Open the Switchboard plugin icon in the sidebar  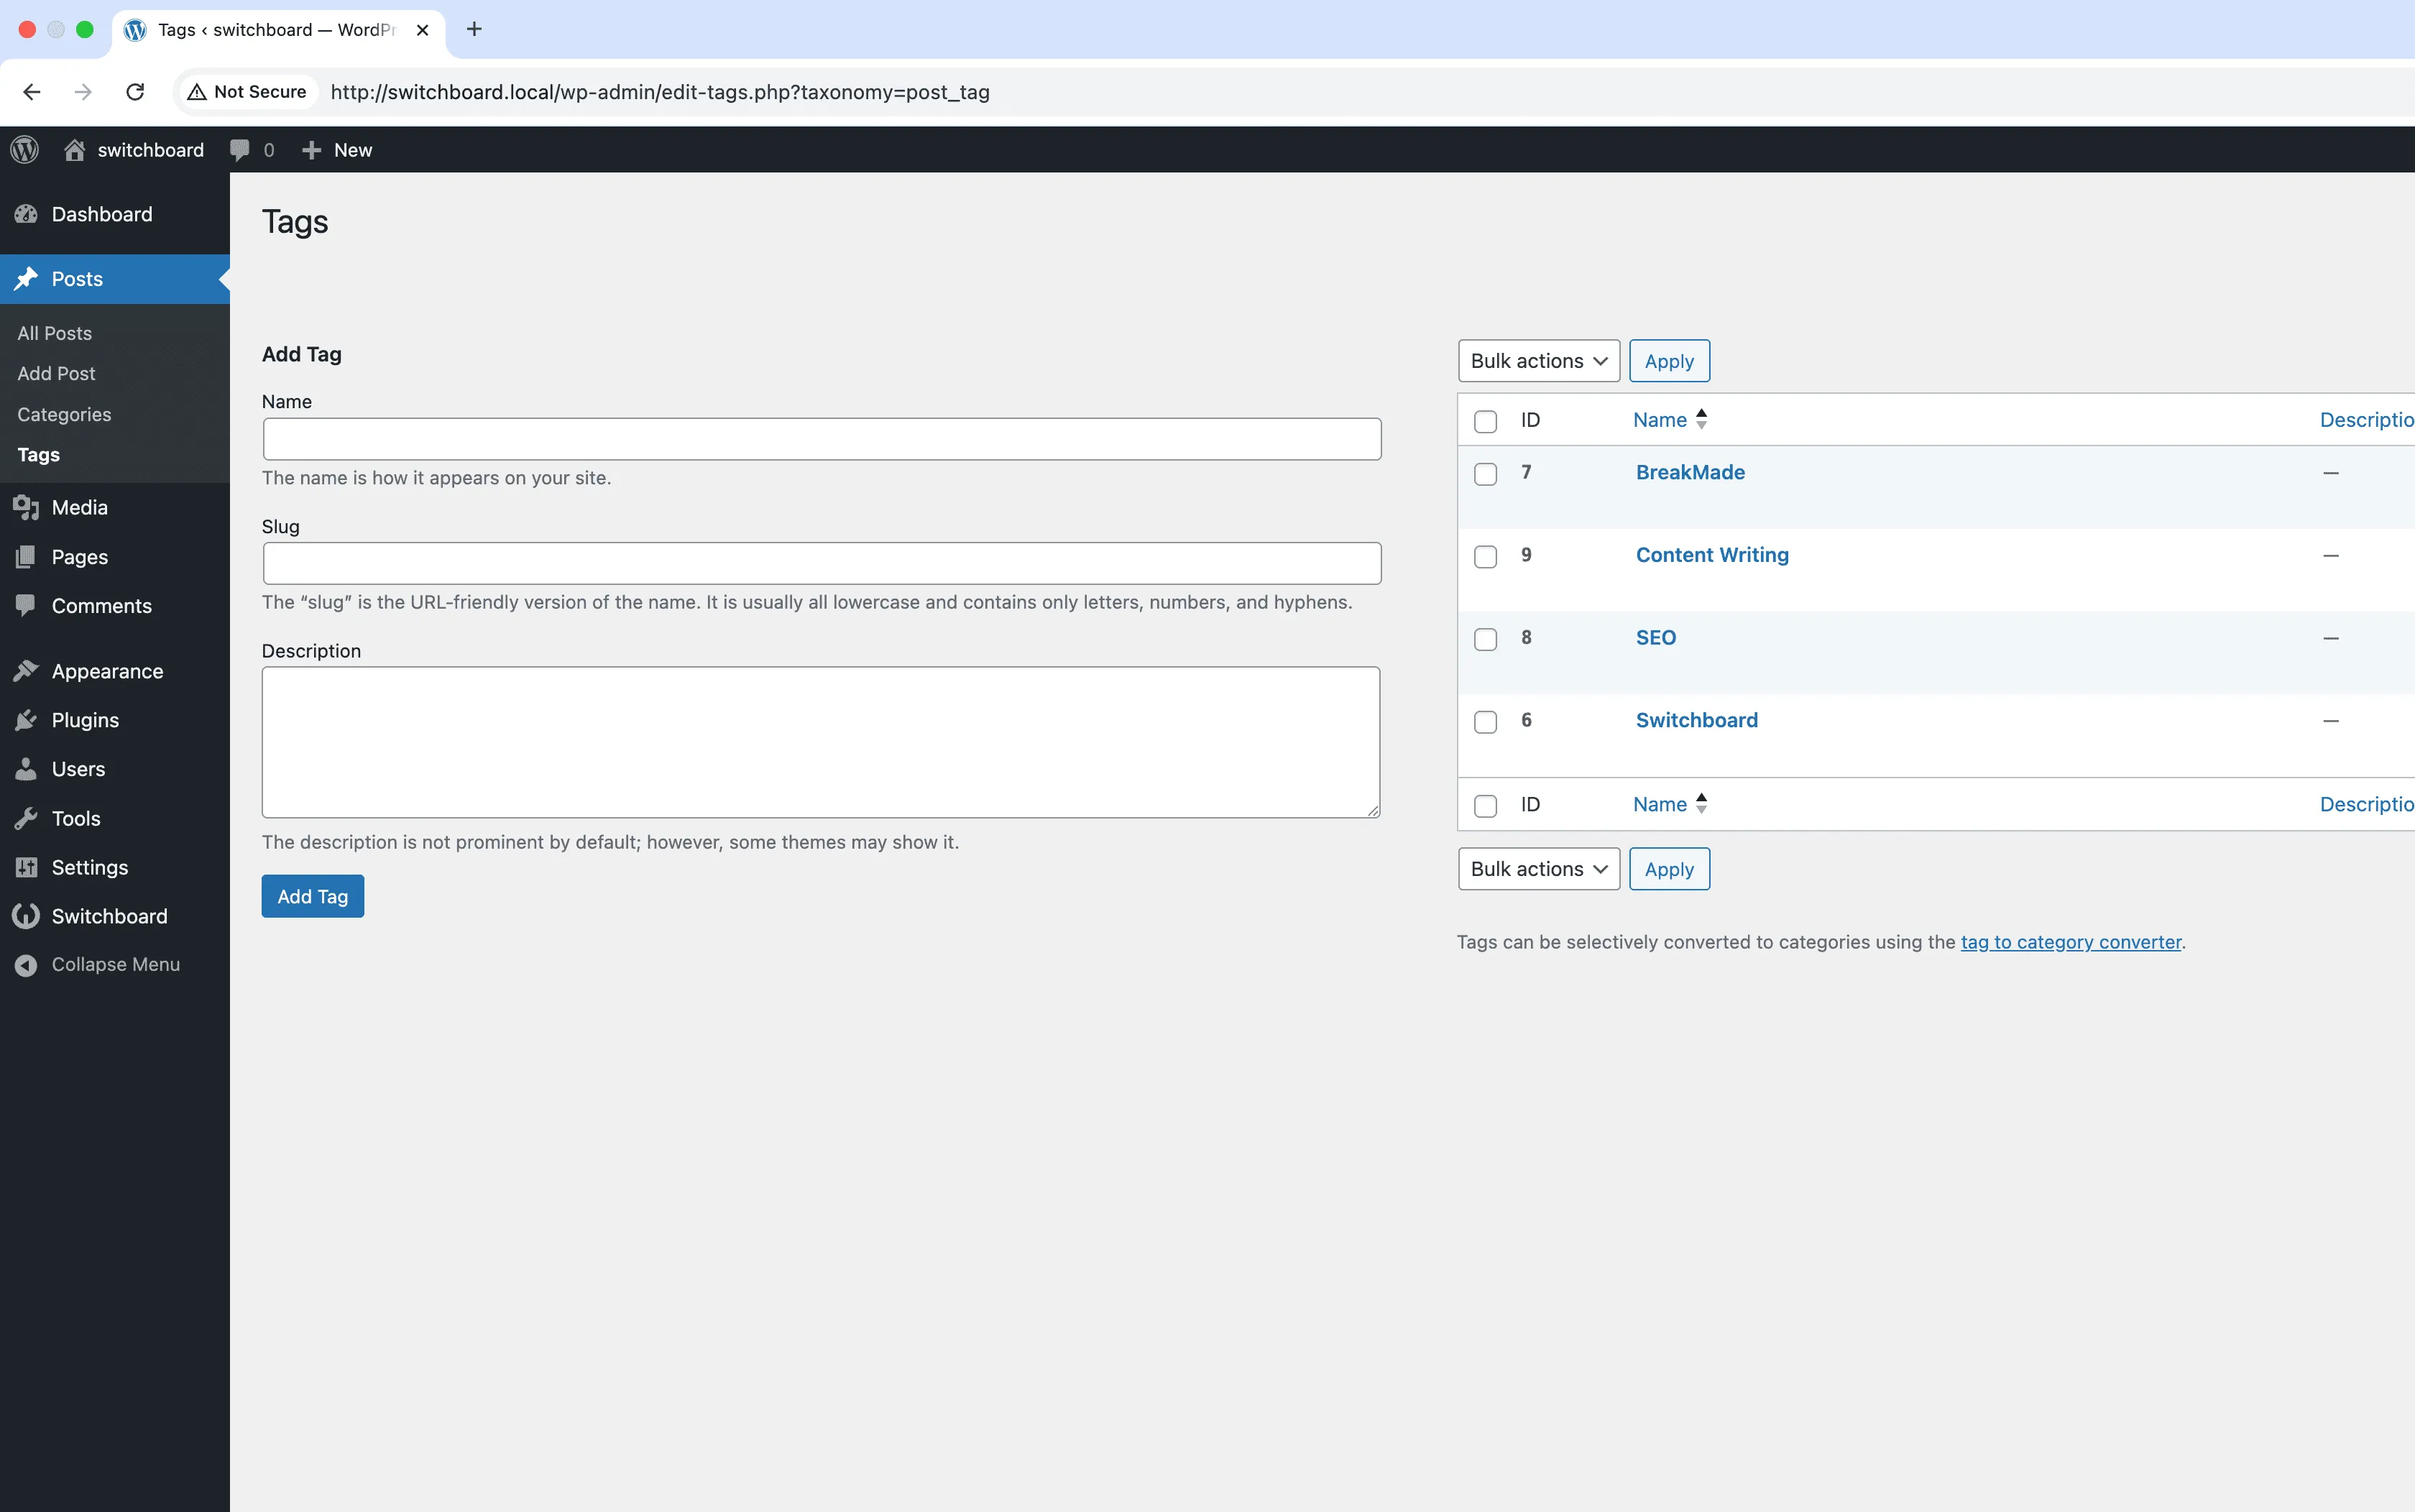click(x=25, y=915)
